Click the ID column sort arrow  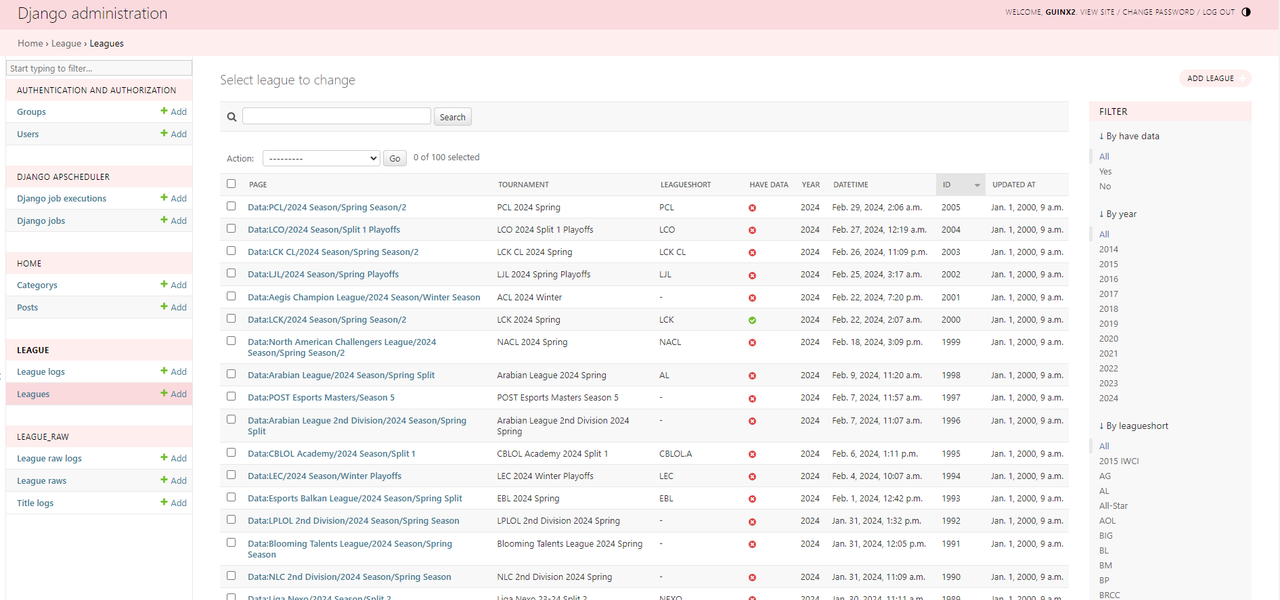[977, 185]
